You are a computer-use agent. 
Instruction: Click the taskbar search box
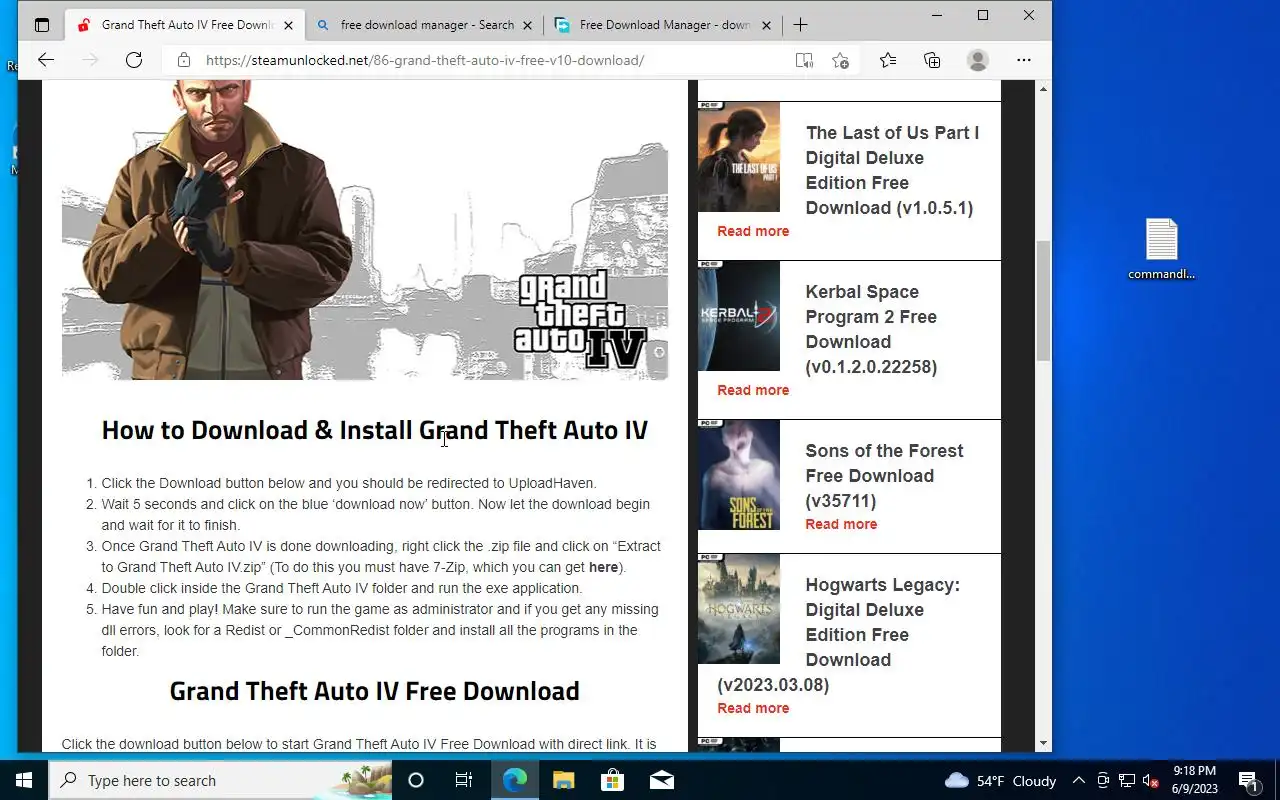220,780
